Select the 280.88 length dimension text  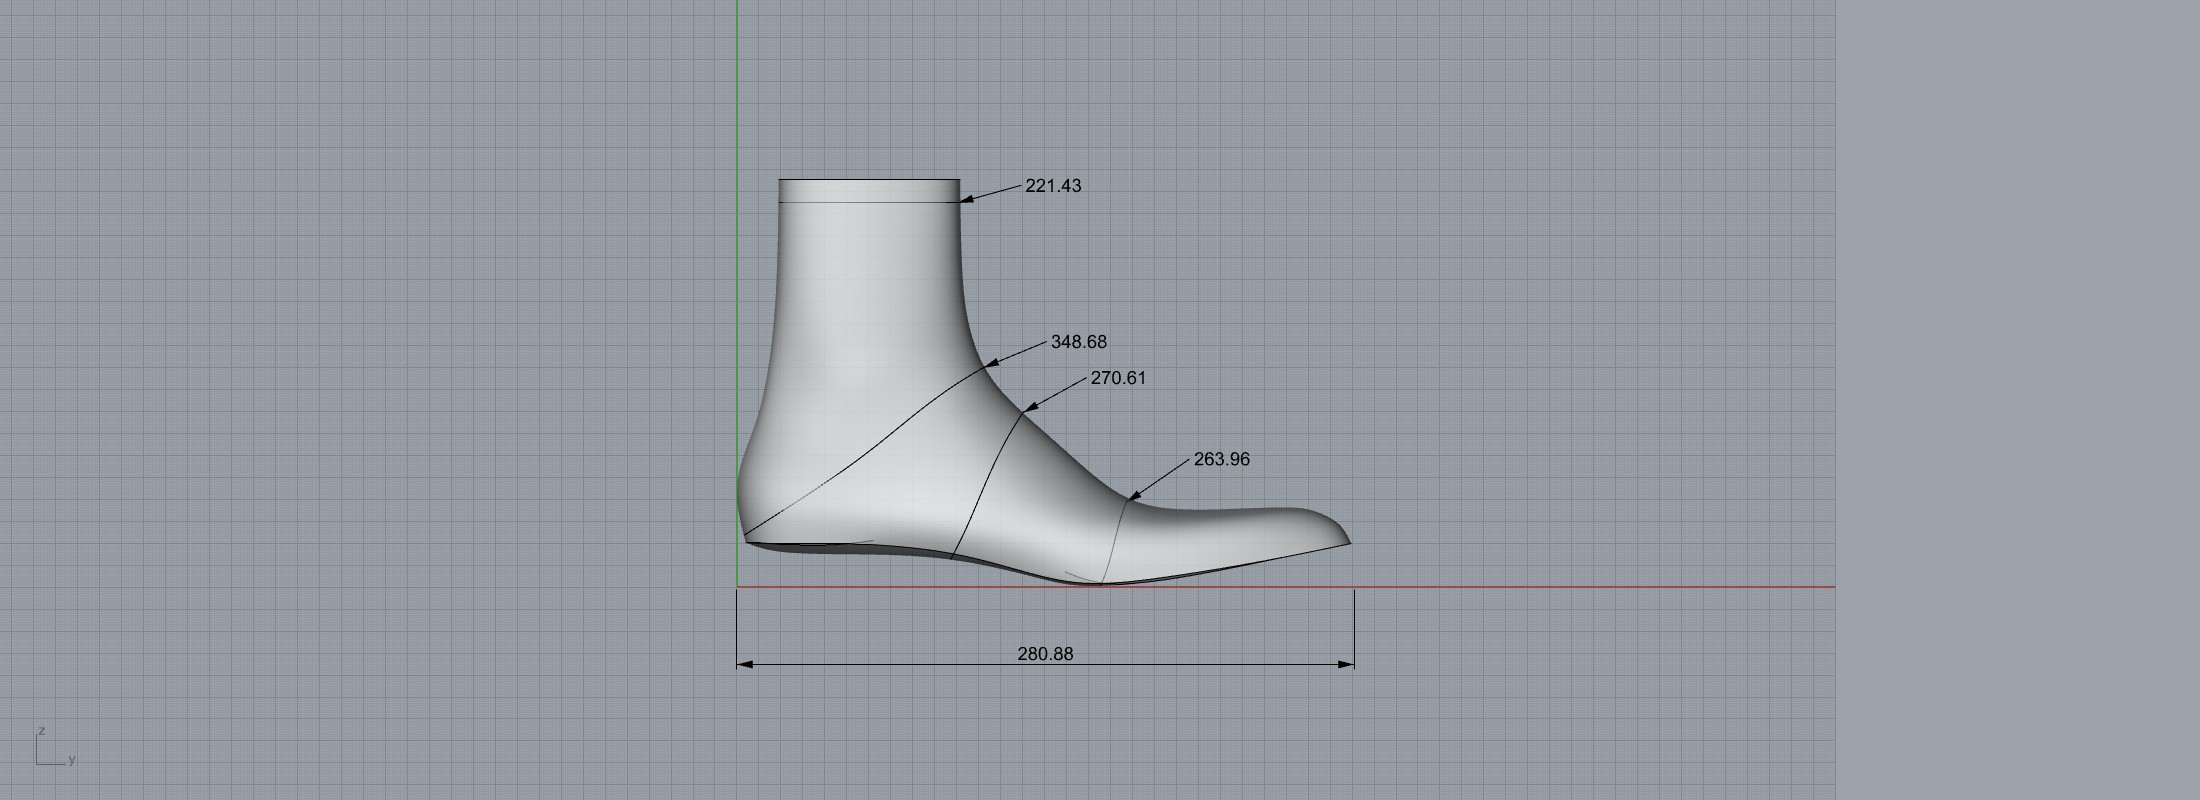tap(1045, 653)
